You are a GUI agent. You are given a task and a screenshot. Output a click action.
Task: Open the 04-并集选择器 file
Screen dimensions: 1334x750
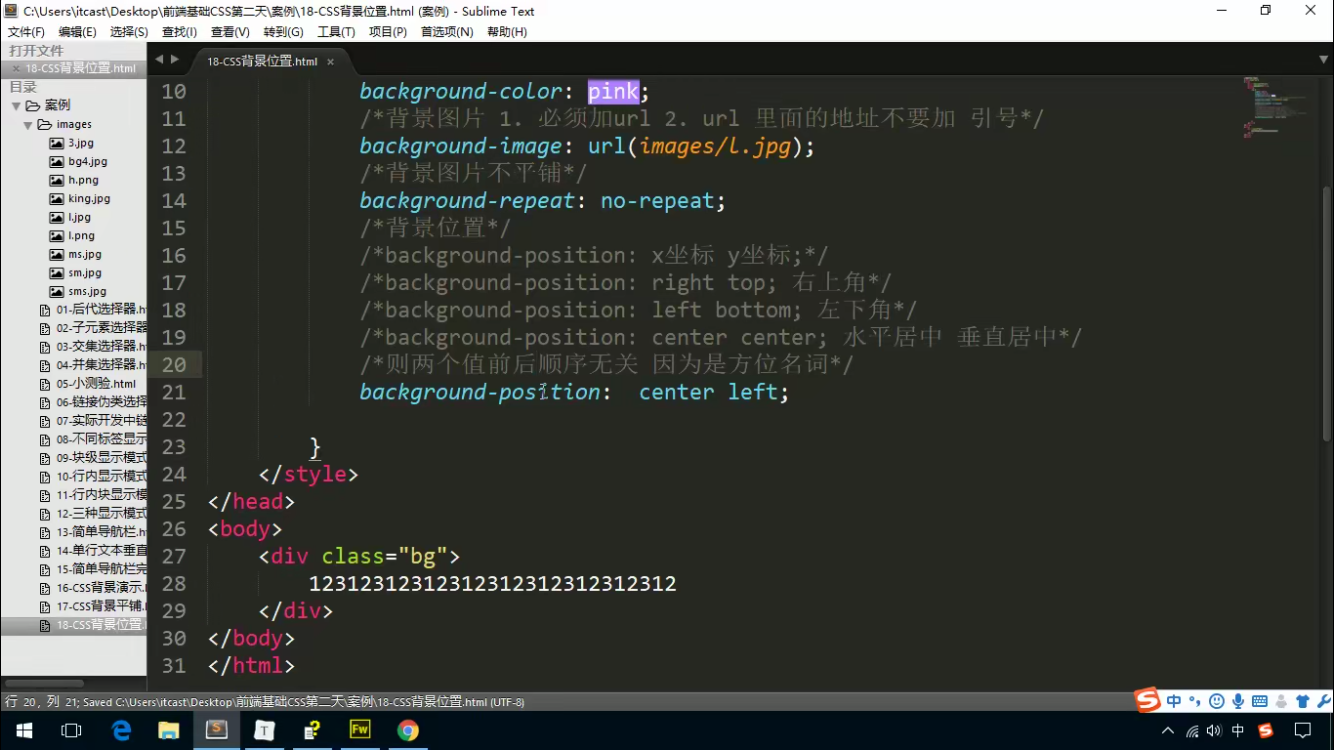click(x=101, y=365)
